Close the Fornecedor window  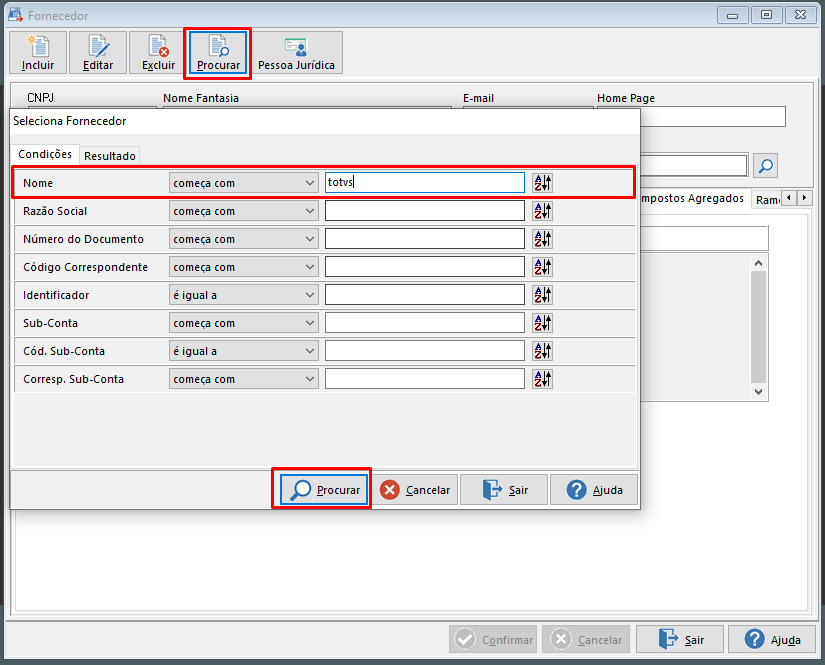pos(801,15)
